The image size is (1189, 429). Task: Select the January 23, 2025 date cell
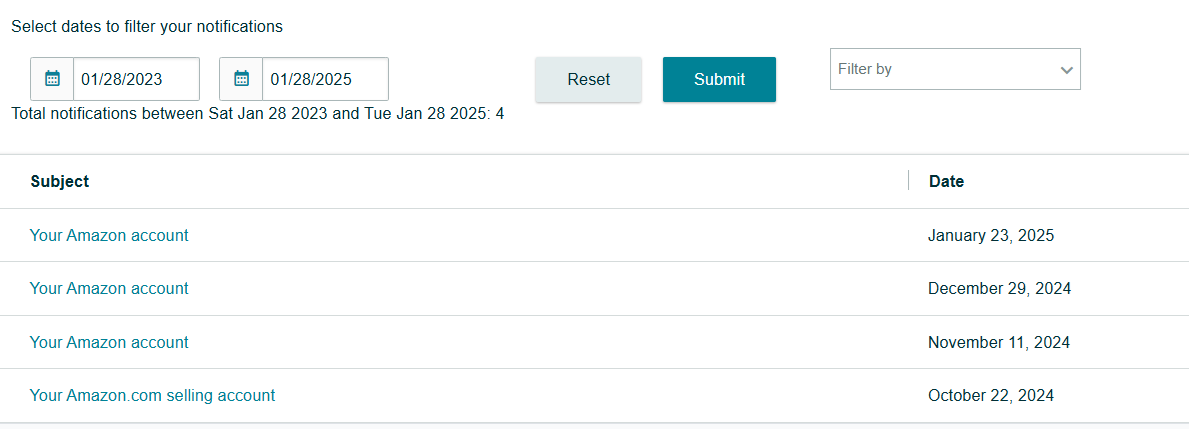click(990, 236)
